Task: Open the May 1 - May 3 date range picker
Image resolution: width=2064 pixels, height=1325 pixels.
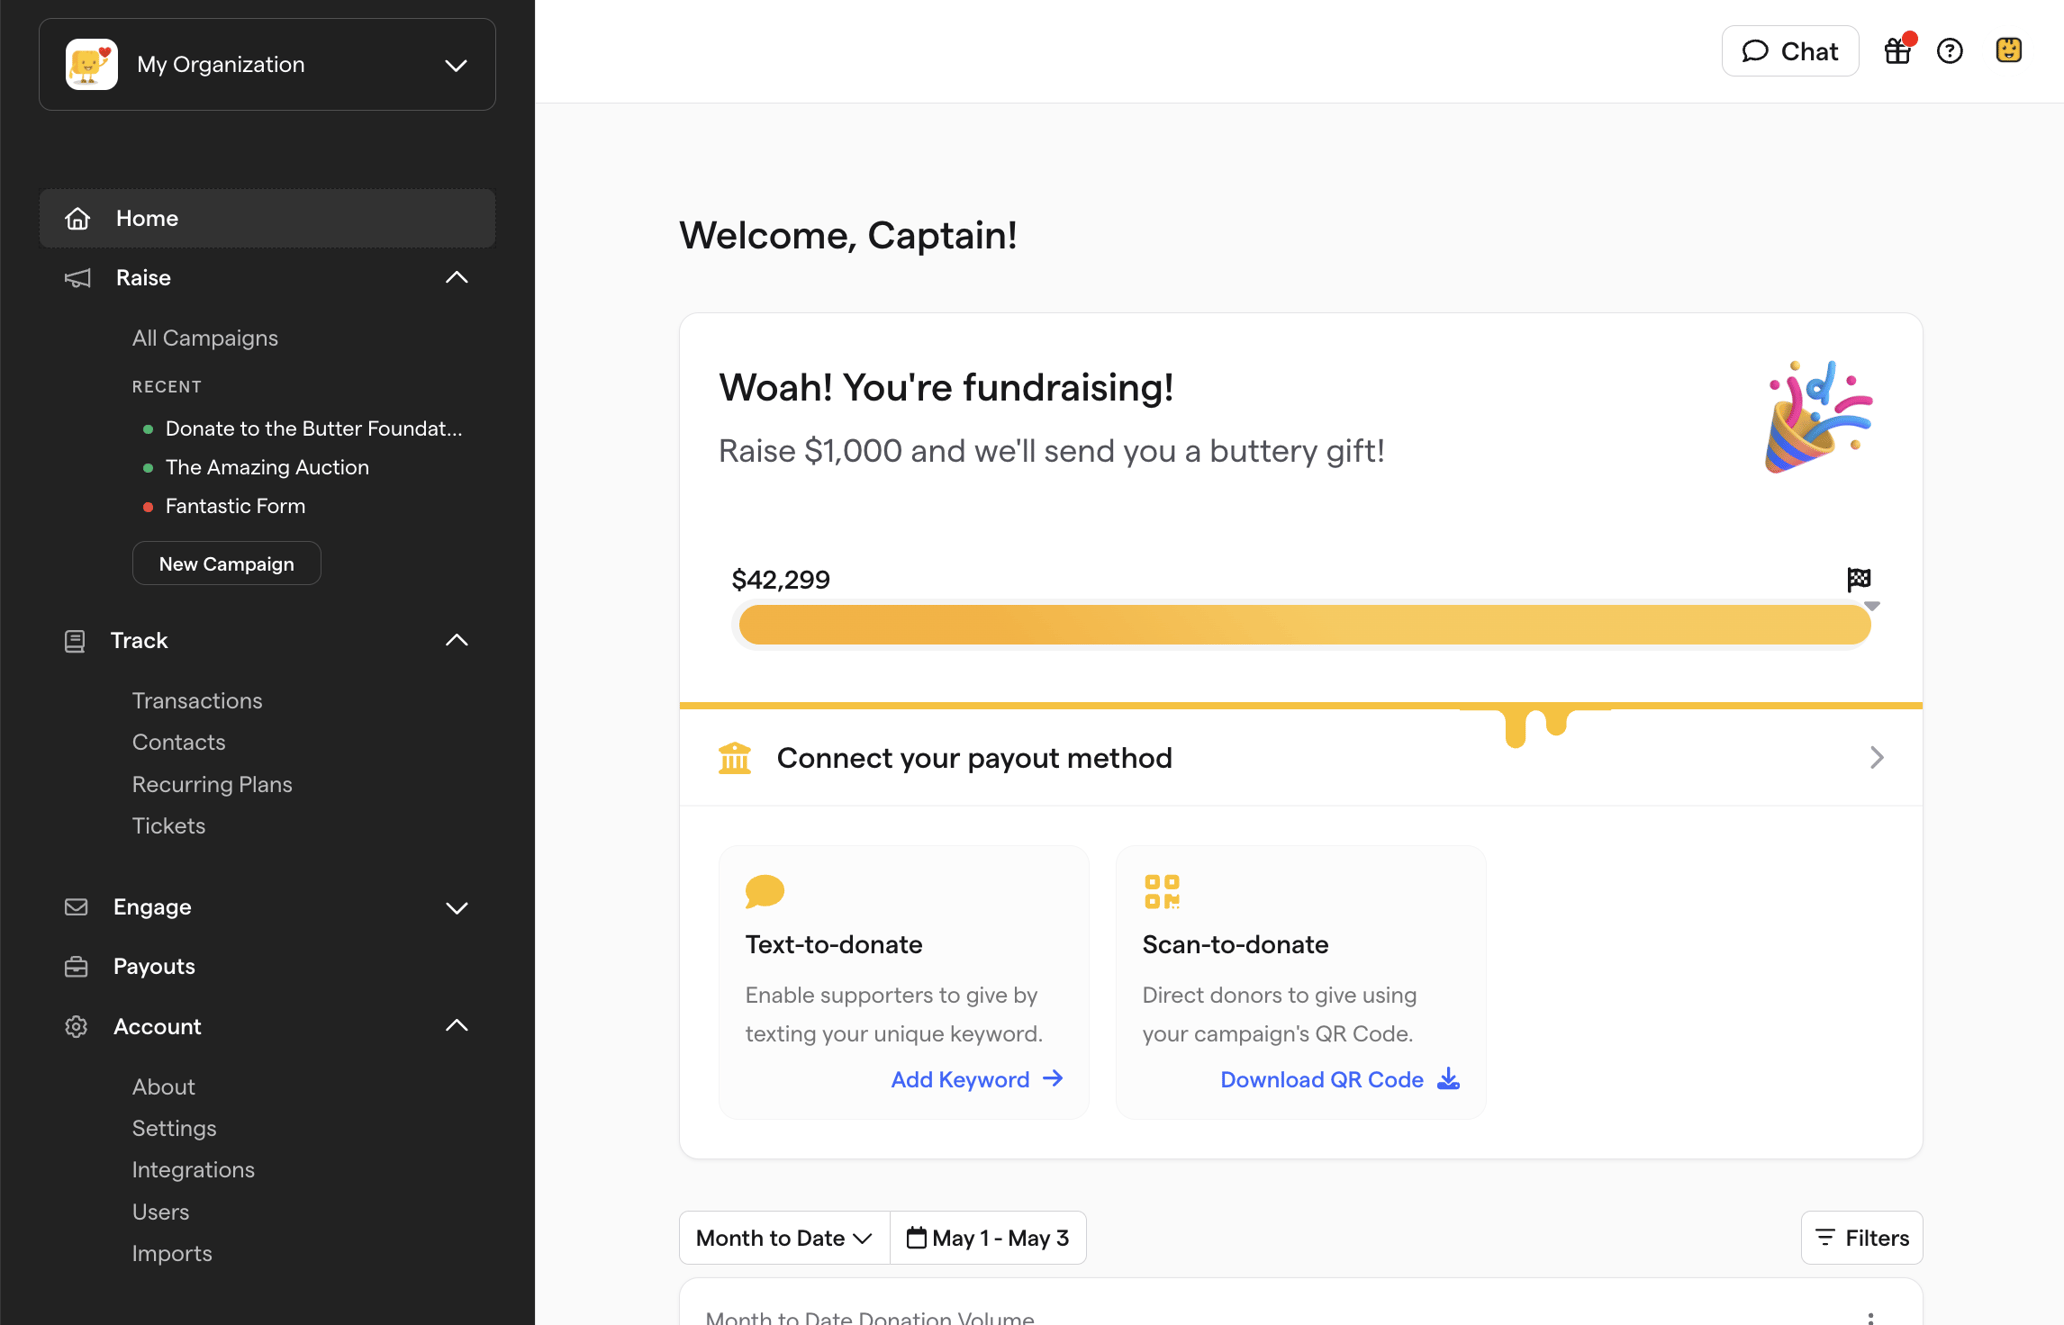Action: [x=988, y=1237]
